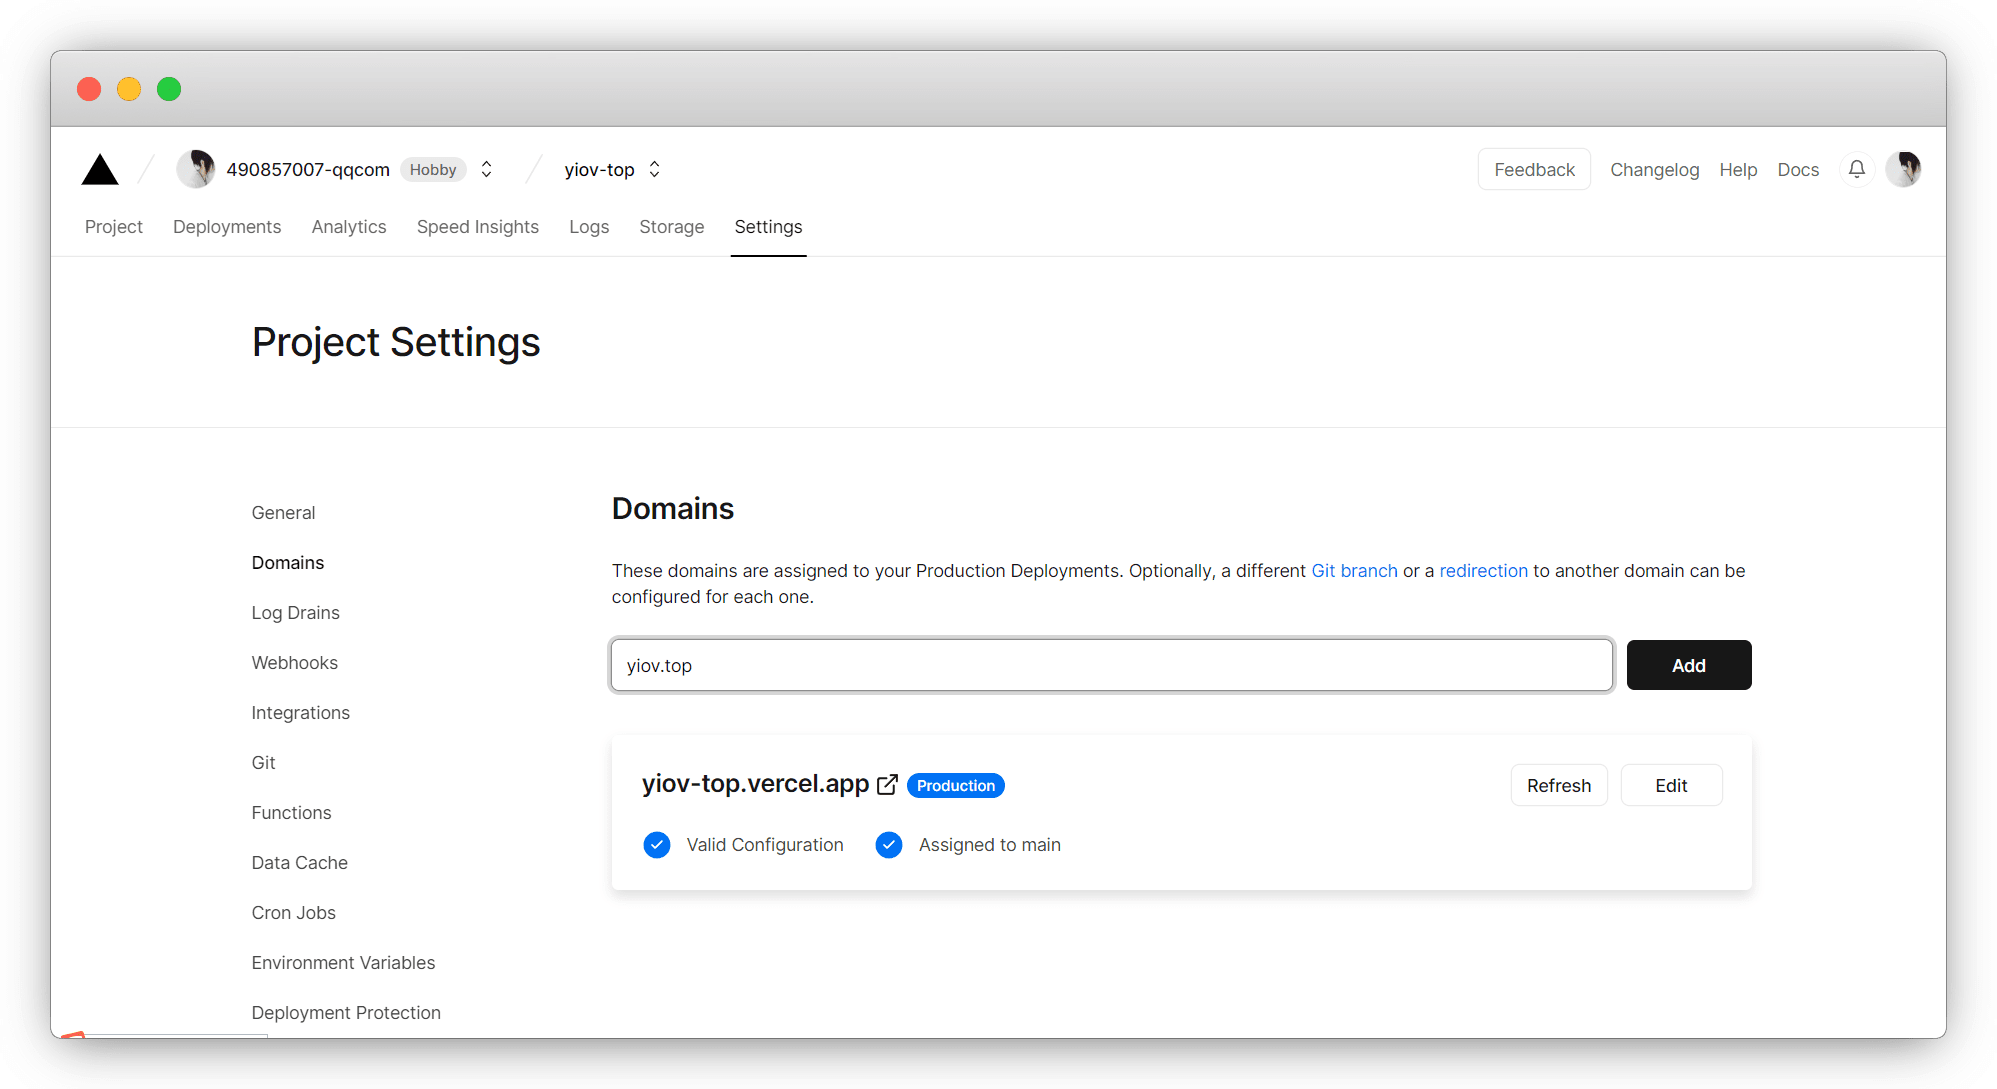
Task: Click the Refresh button
Action: [1558, 786]
